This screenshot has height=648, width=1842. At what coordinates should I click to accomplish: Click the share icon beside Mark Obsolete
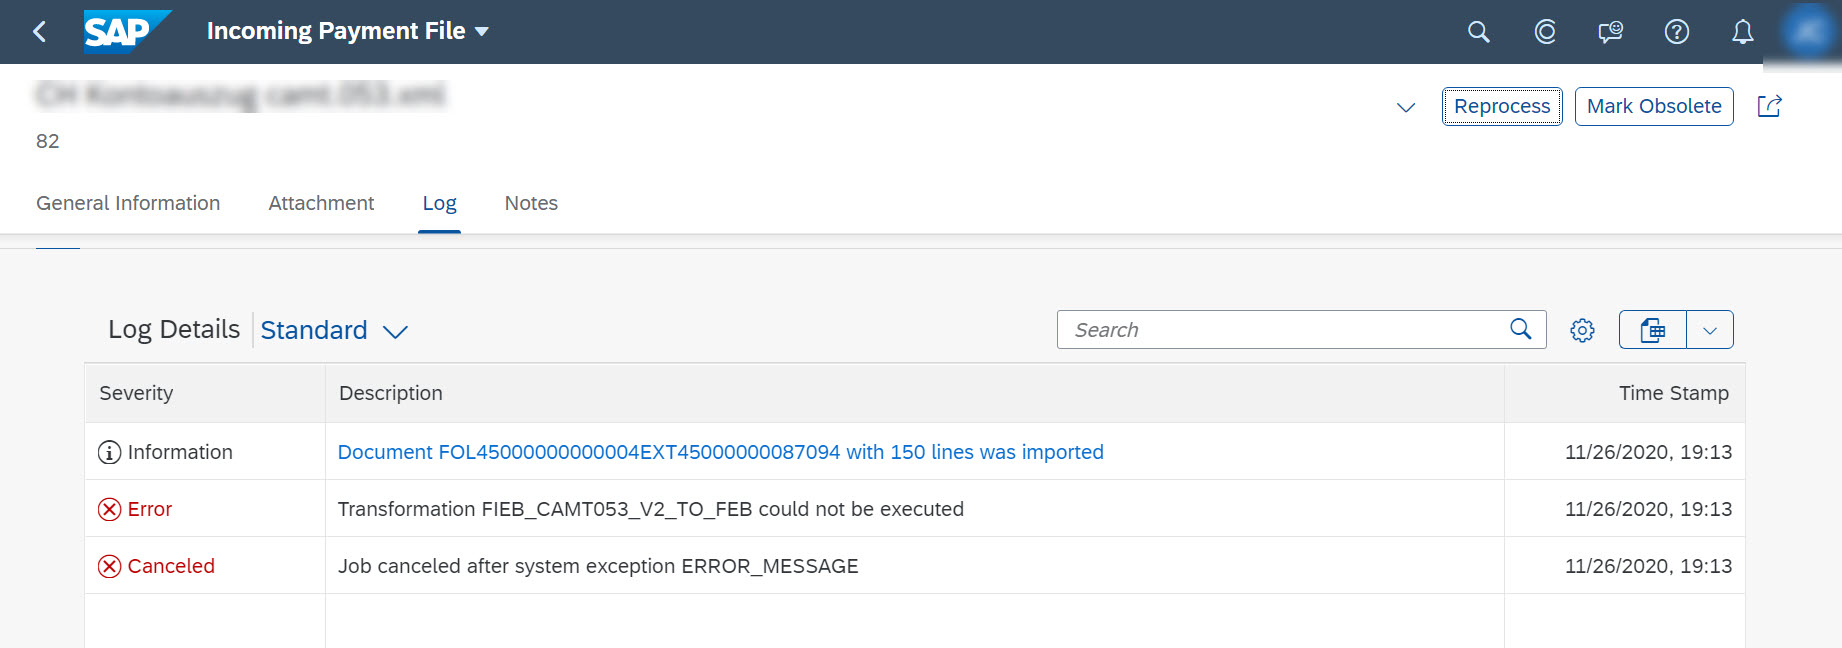1770,106
